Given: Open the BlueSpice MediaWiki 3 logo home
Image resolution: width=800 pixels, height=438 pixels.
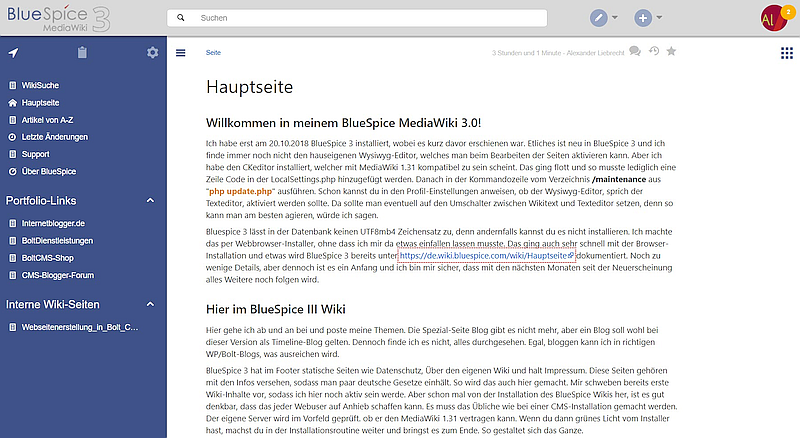Looking at the screenshot, I should tap(58, 18).
